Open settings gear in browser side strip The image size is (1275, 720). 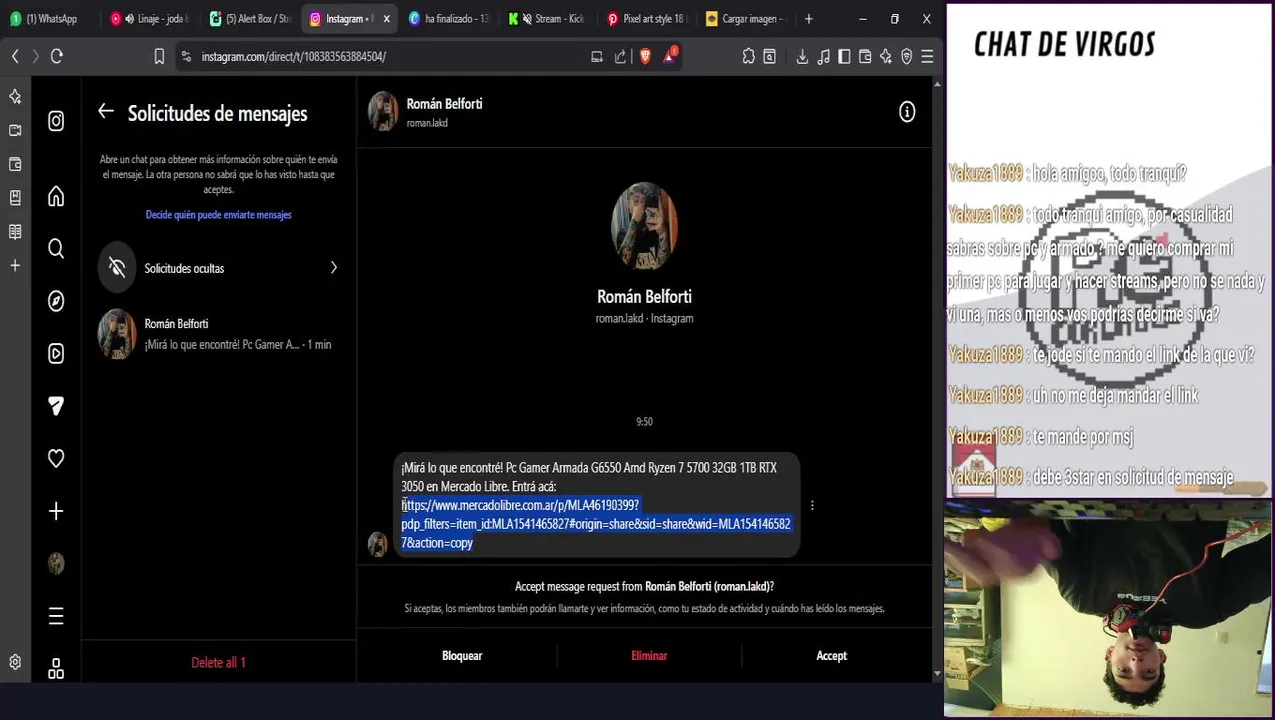[x=15, y=662]
